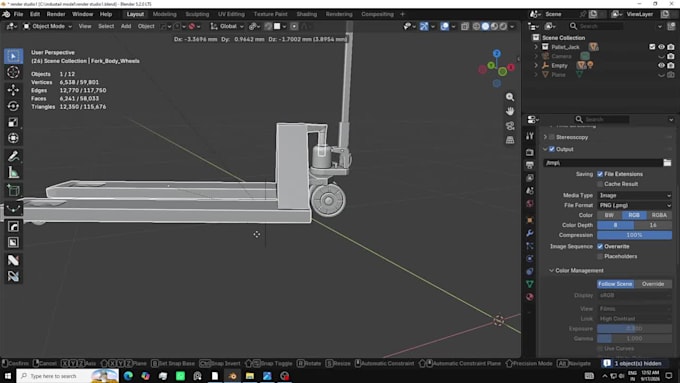The image size is (680, 383).
Task: Click the viewport pan hand icon
Action: [x=510, y=111]
